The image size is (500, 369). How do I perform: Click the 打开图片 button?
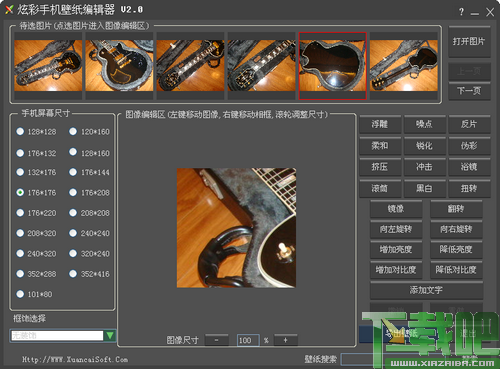(x=469, y=42)
